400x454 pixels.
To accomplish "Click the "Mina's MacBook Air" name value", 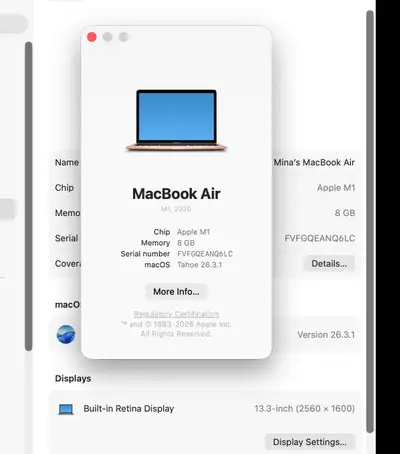I will point(314,162).
